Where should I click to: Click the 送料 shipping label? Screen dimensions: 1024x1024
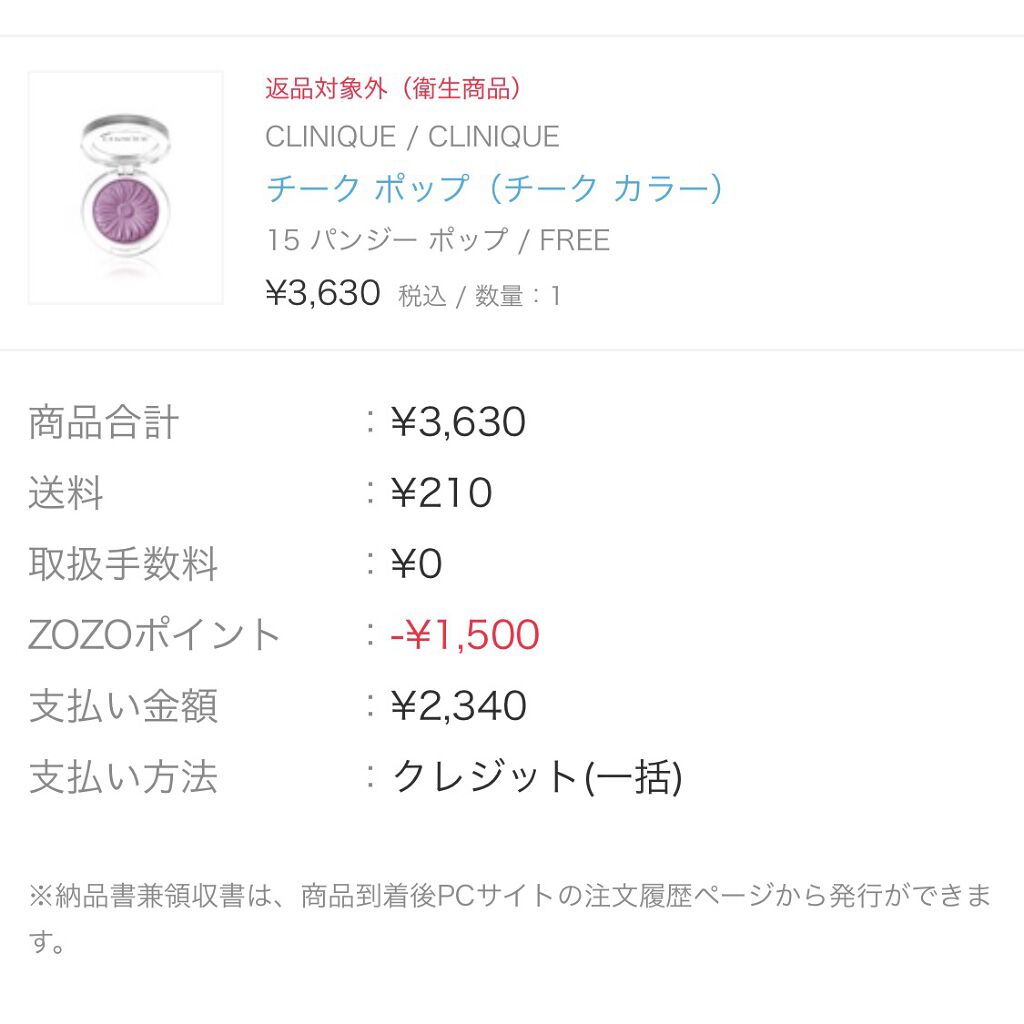(x=66, y=494)
